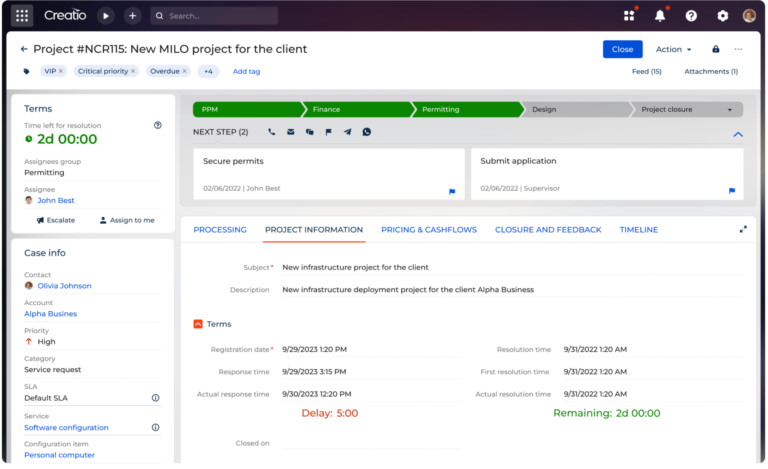
Task: Go back using the left arrow
Action: (x=24, y=49)
